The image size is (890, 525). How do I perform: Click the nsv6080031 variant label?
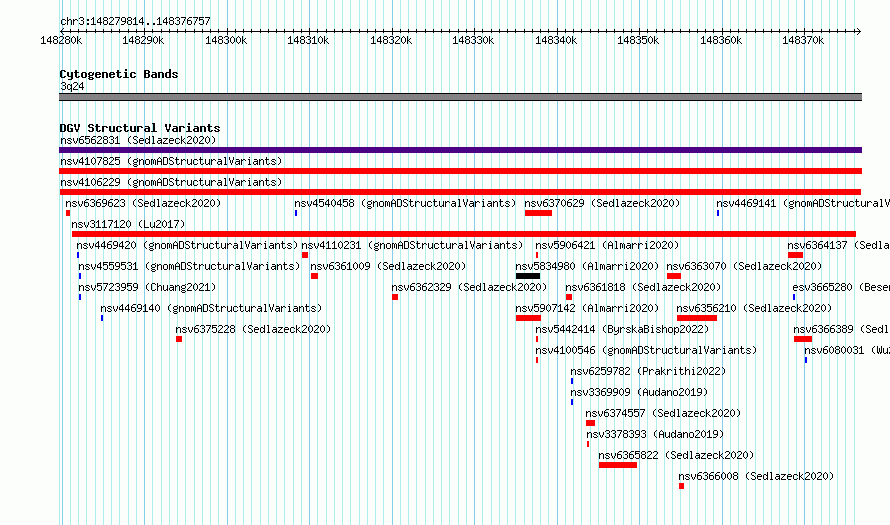(847, 350)
